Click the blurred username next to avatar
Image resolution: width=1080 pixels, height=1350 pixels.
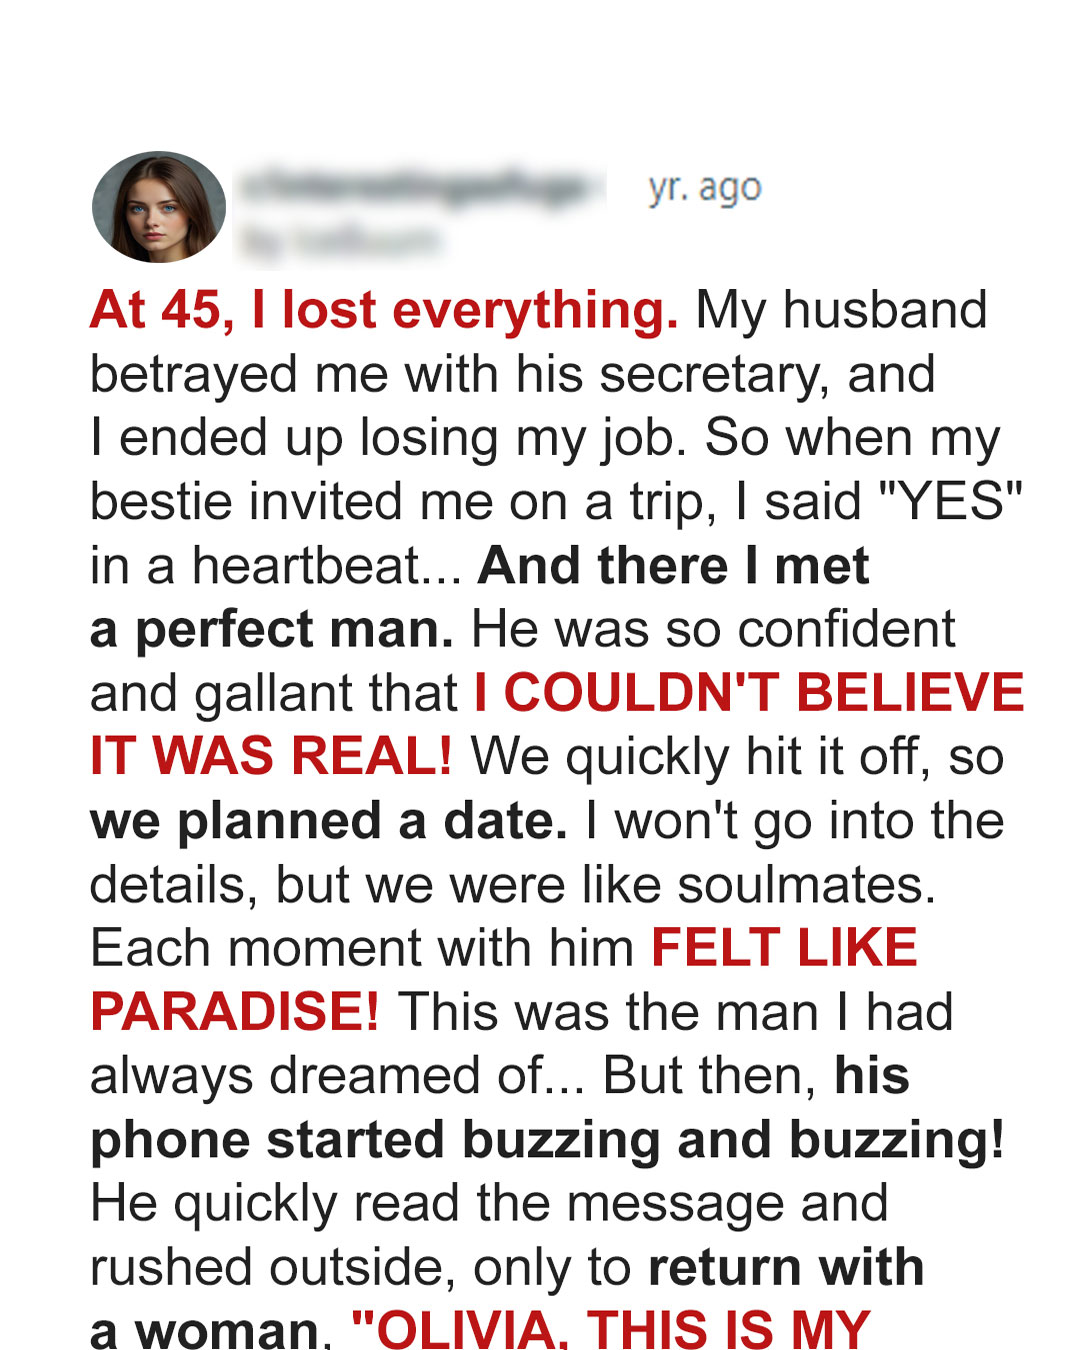[420, 187]
